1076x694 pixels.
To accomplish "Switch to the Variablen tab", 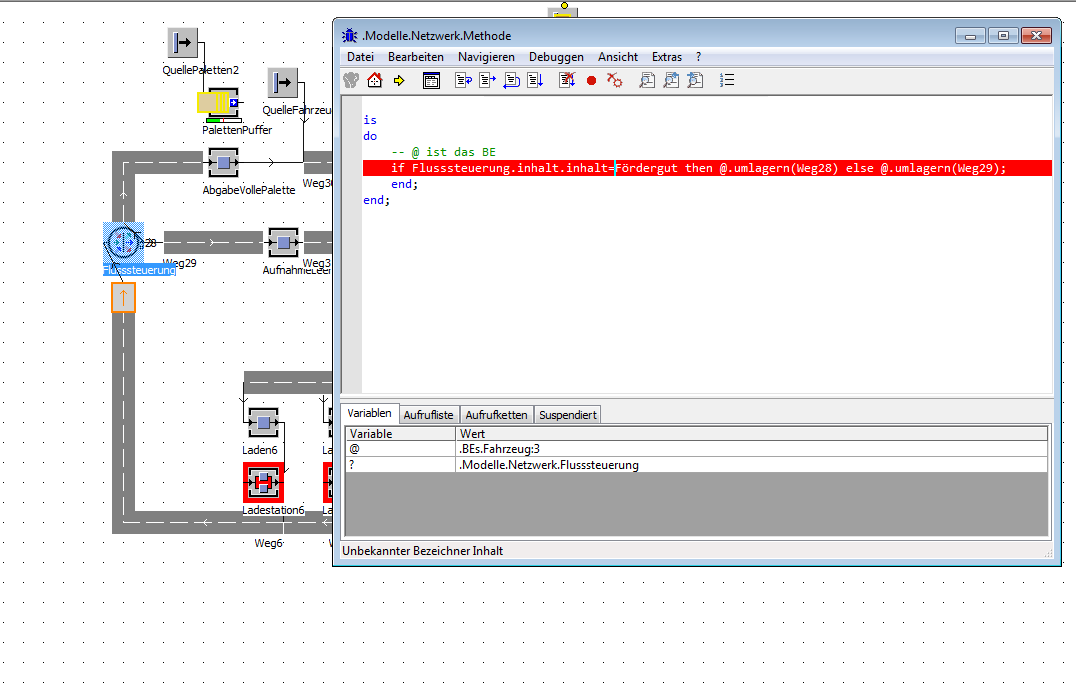I will tap(369, 413).
